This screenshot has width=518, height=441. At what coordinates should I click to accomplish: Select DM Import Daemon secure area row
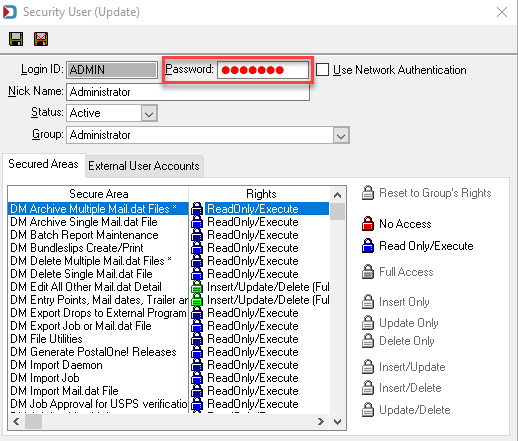pos(98,365)
